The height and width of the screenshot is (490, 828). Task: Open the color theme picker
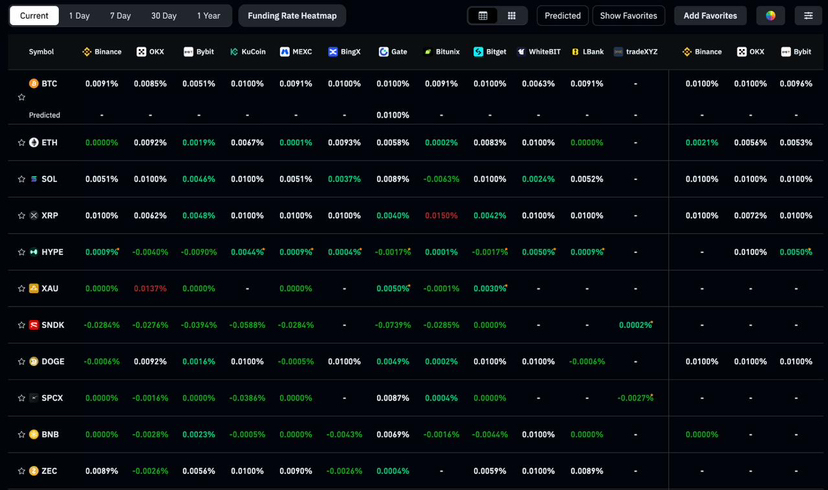770,16
